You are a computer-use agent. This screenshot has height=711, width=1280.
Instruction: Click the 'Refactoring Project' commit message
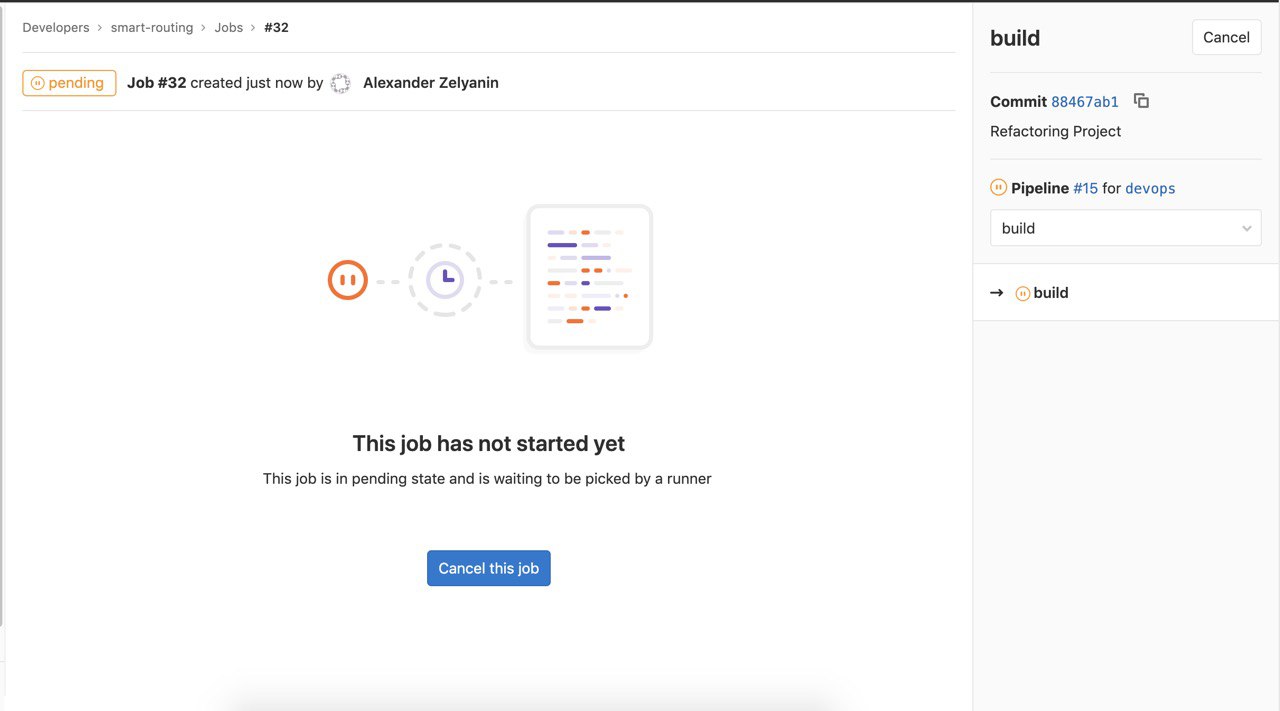point(1055,131)
